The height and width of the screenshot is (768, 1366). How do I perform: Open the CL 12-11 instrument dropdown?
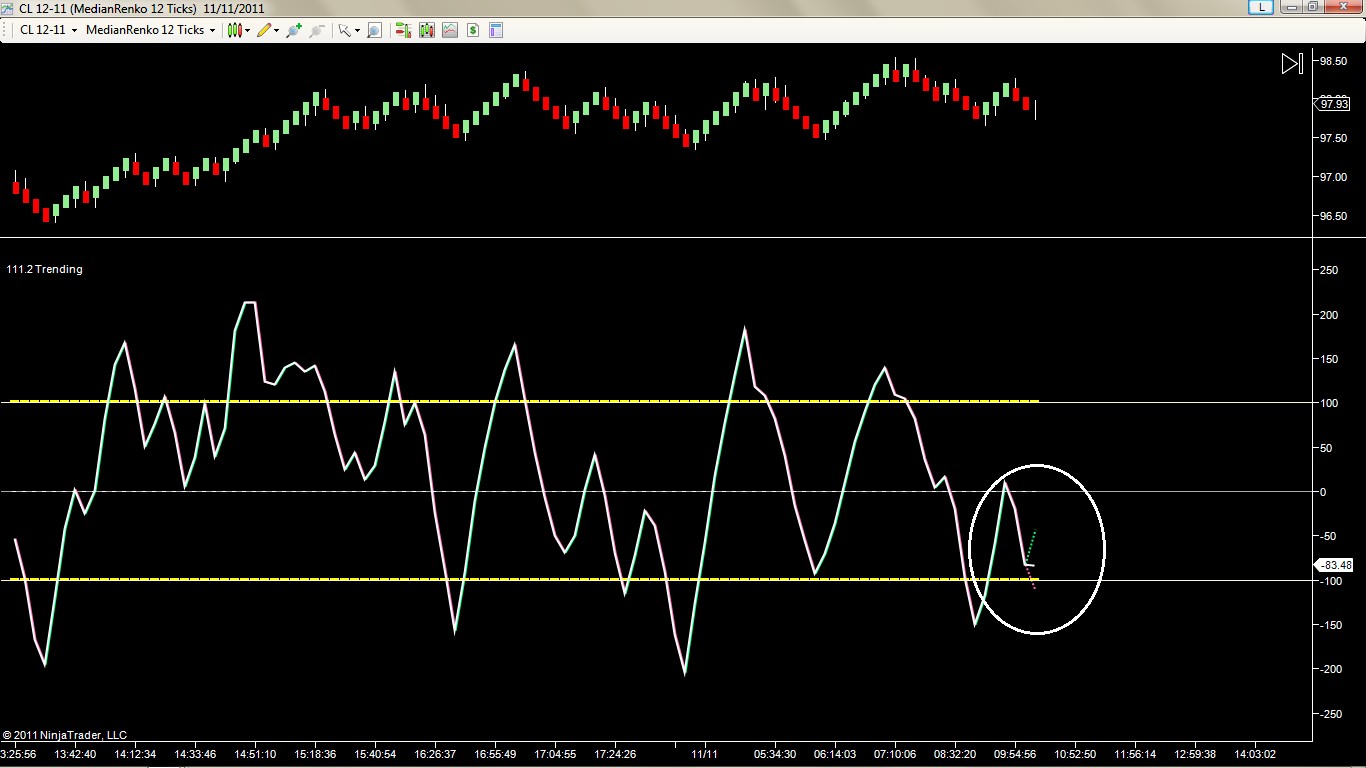pos(49,30)
